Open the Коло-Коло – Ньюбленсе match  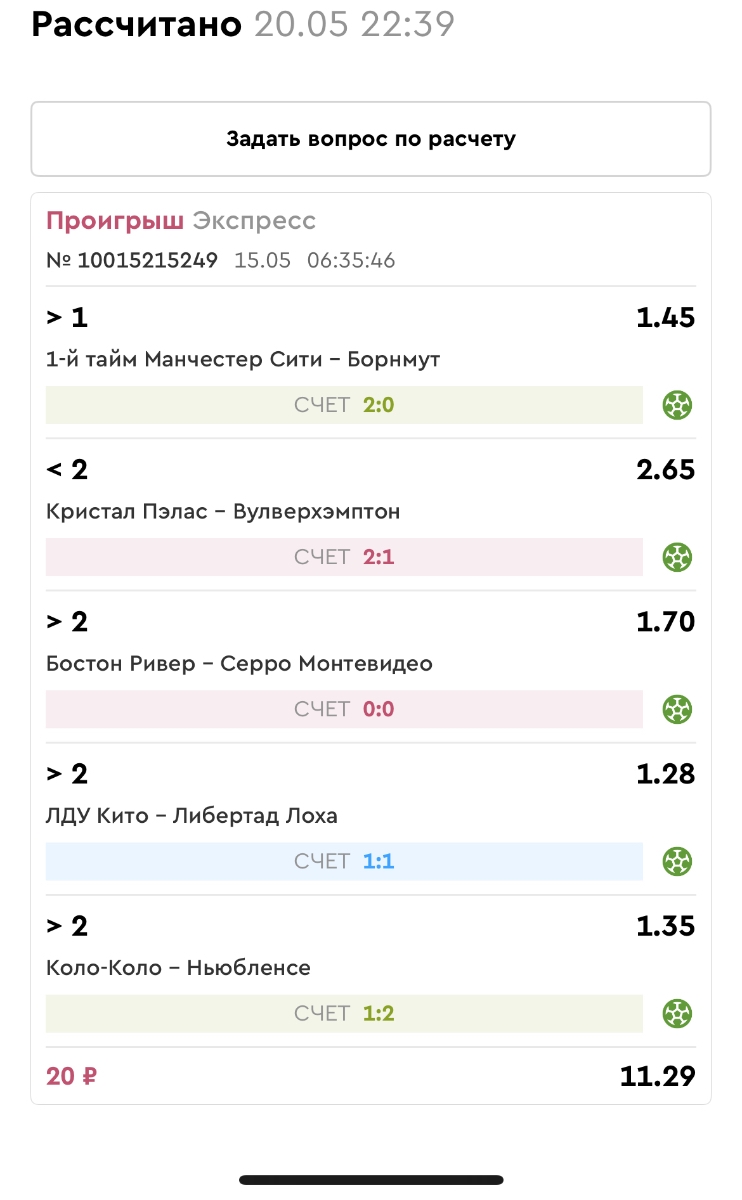[x=178, y=967]
